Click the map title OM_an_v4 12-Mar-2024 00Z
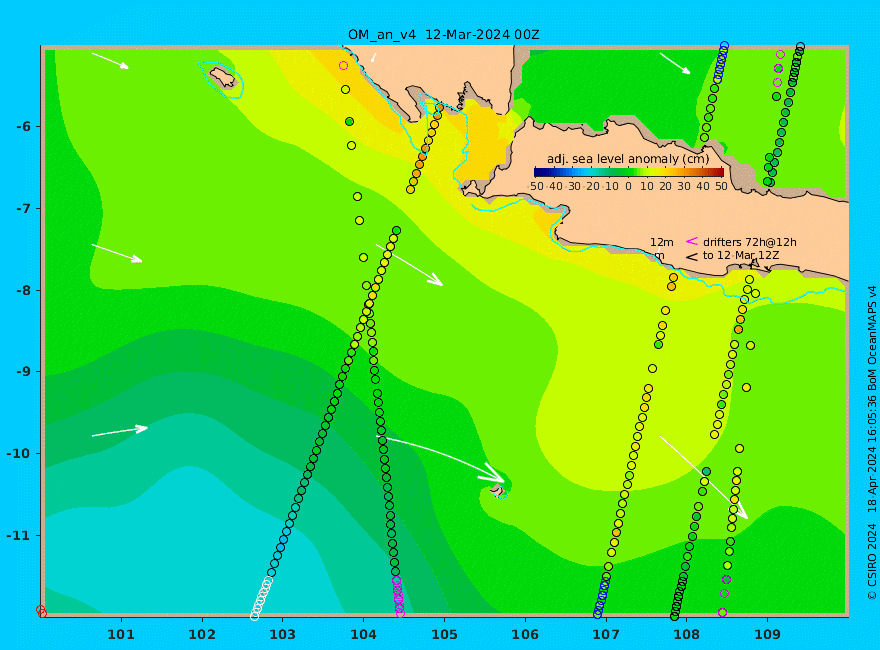880x650 pixels. click(443, 34)
